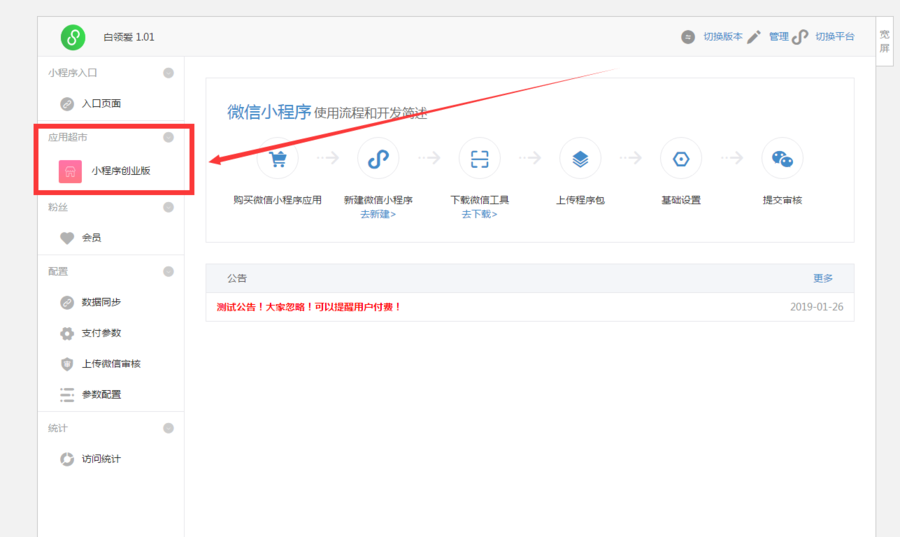Screen dimensions: 900x537
Task: Click the heart member icon
Action: tap(67, 238)
